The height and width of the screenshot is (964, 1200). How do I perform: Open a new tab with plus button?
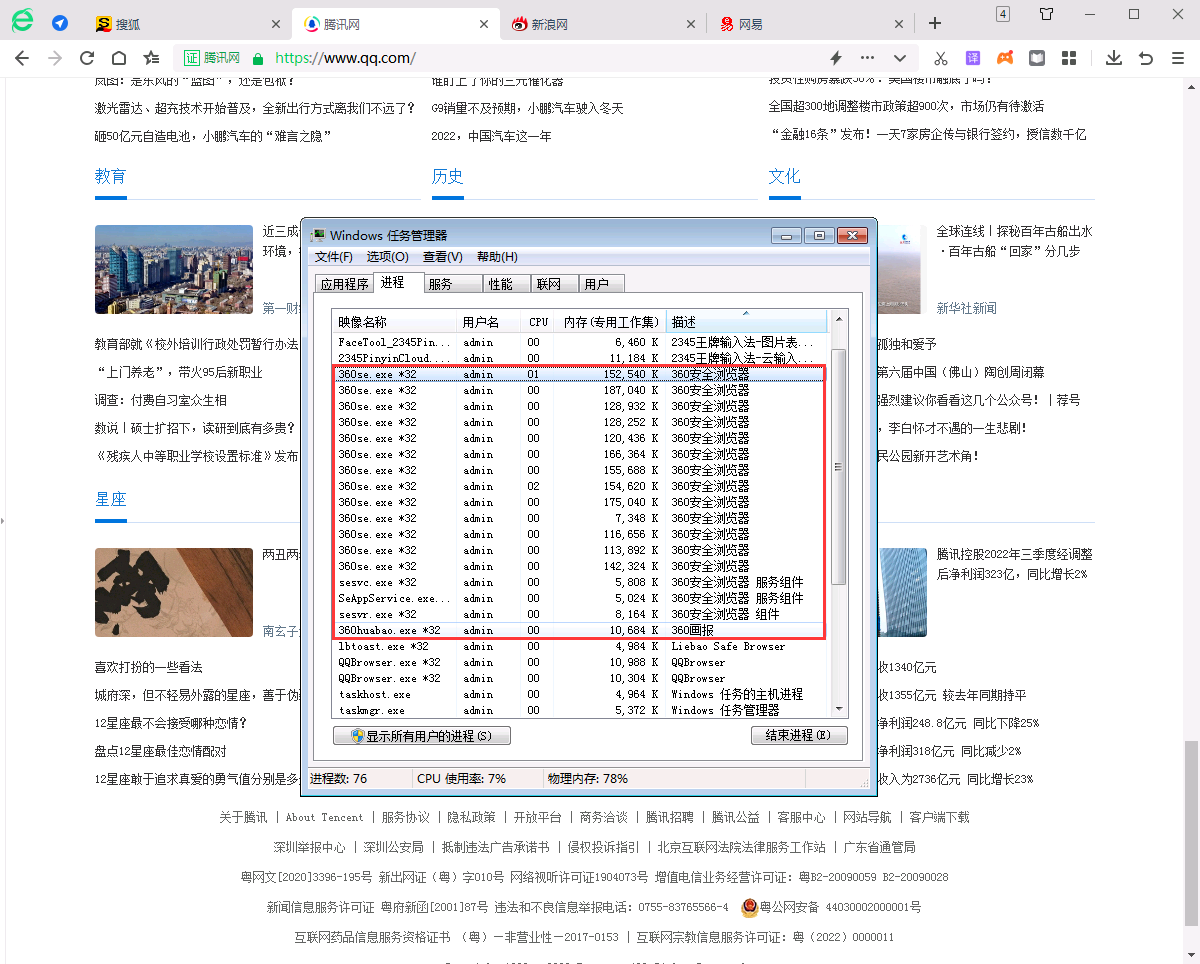pyautogui.click(x=935, y=23)
